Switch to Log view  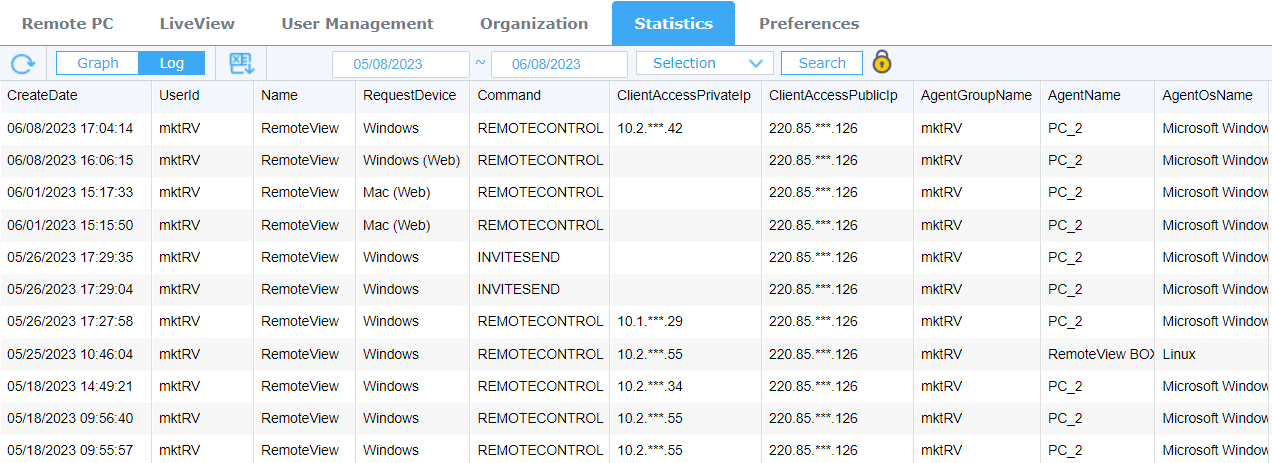172,63
